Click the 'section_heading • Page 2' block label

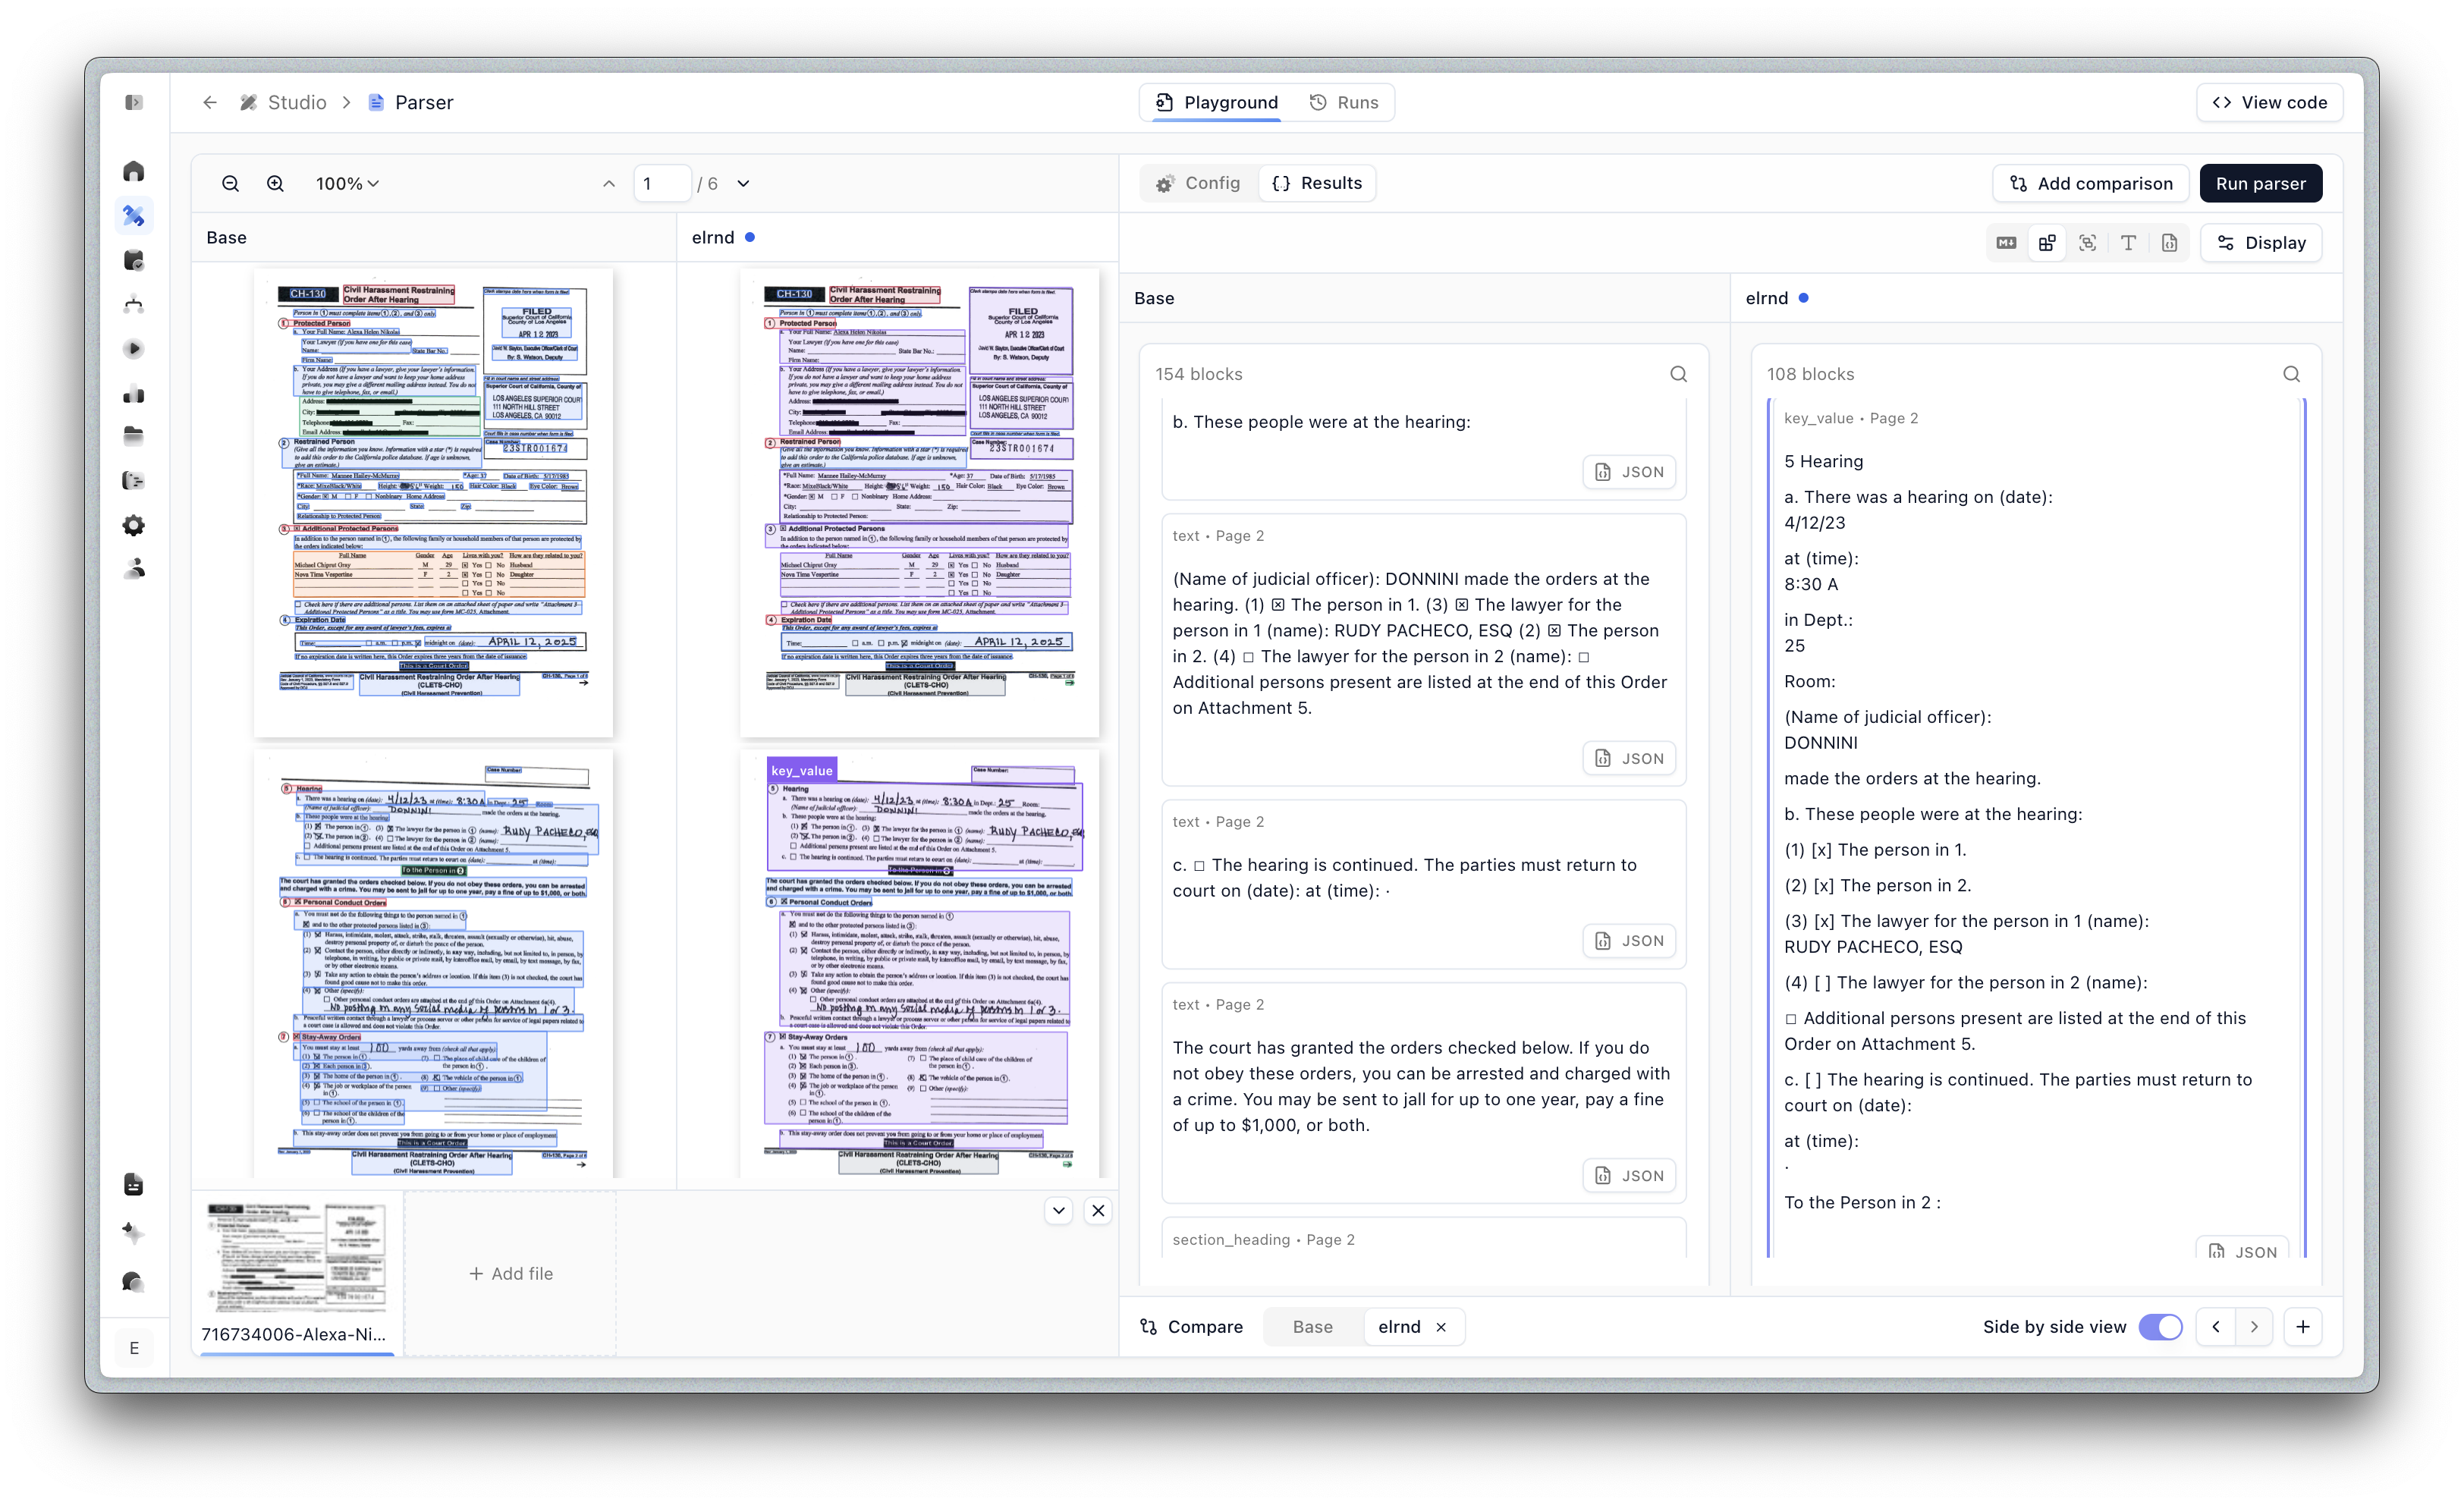[x=1264, y=1240]
